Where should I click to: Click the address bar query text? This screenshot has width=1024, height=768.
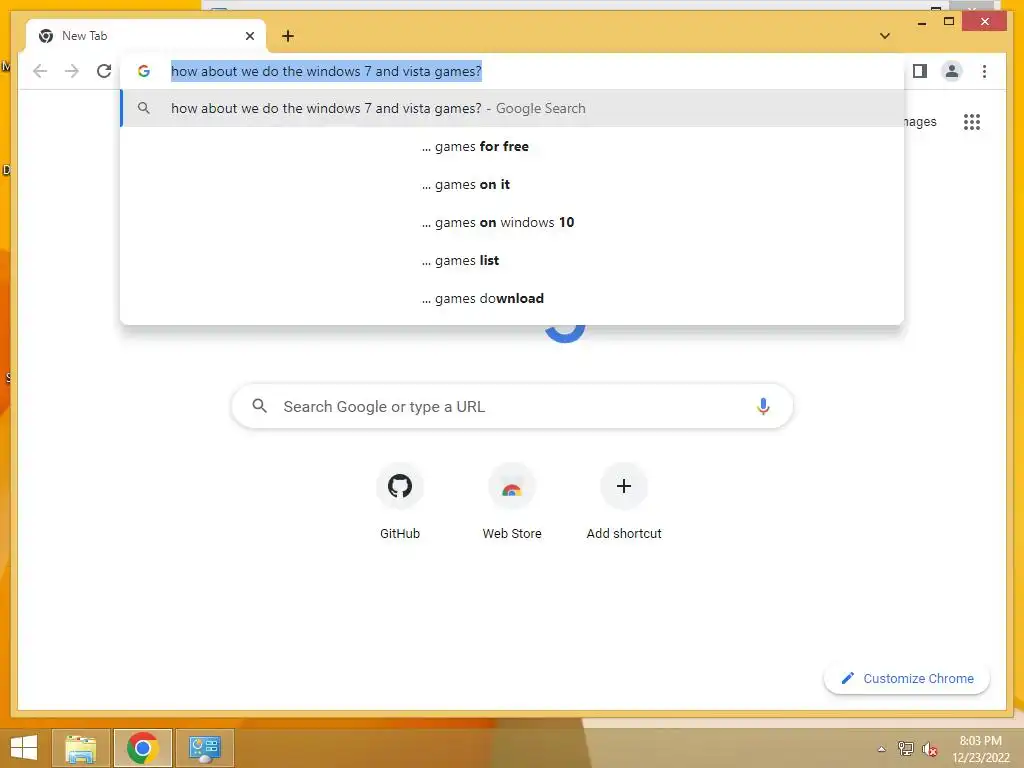tap(326, 71)
